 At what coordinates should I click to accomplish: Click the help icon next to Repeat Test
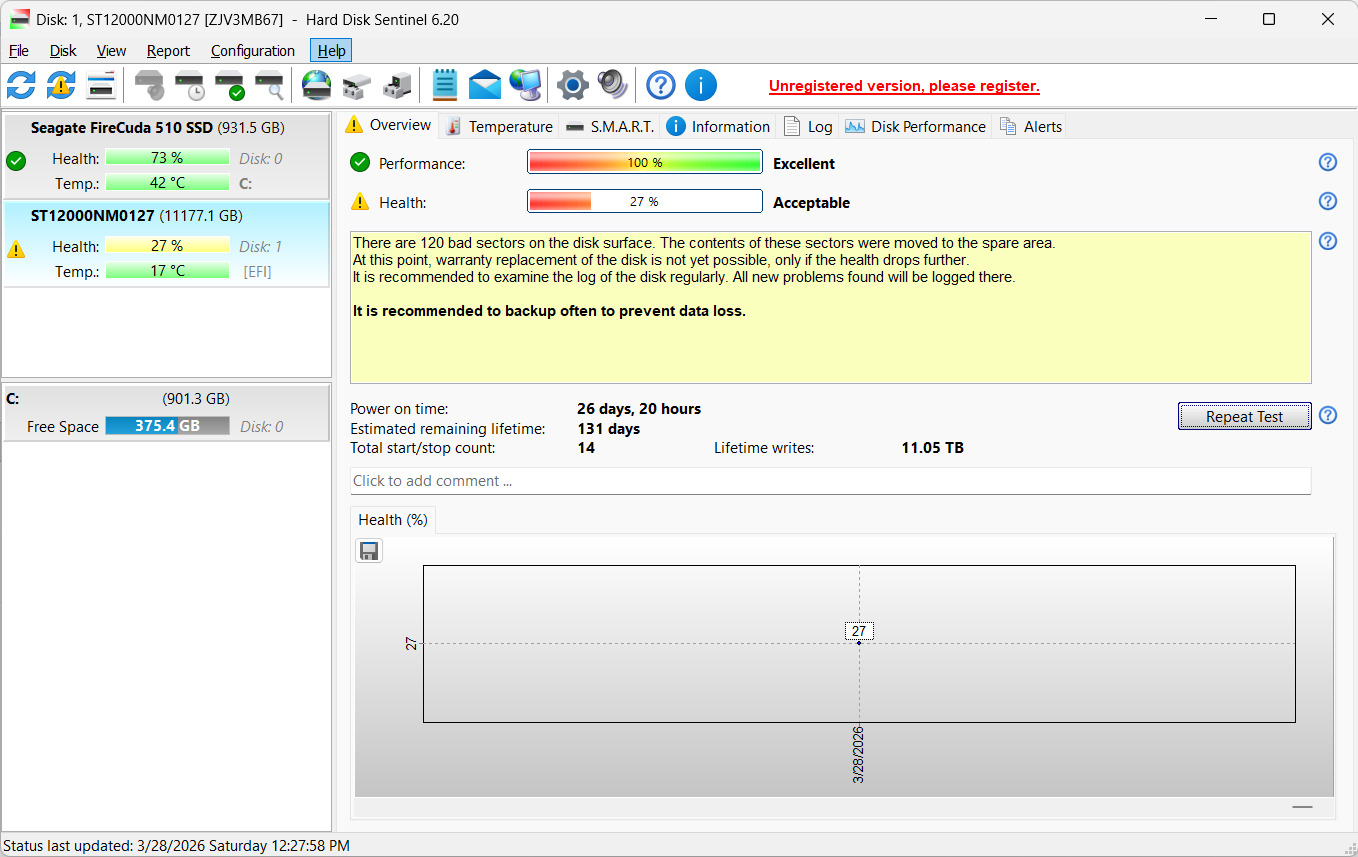(x=1328, y=415)
